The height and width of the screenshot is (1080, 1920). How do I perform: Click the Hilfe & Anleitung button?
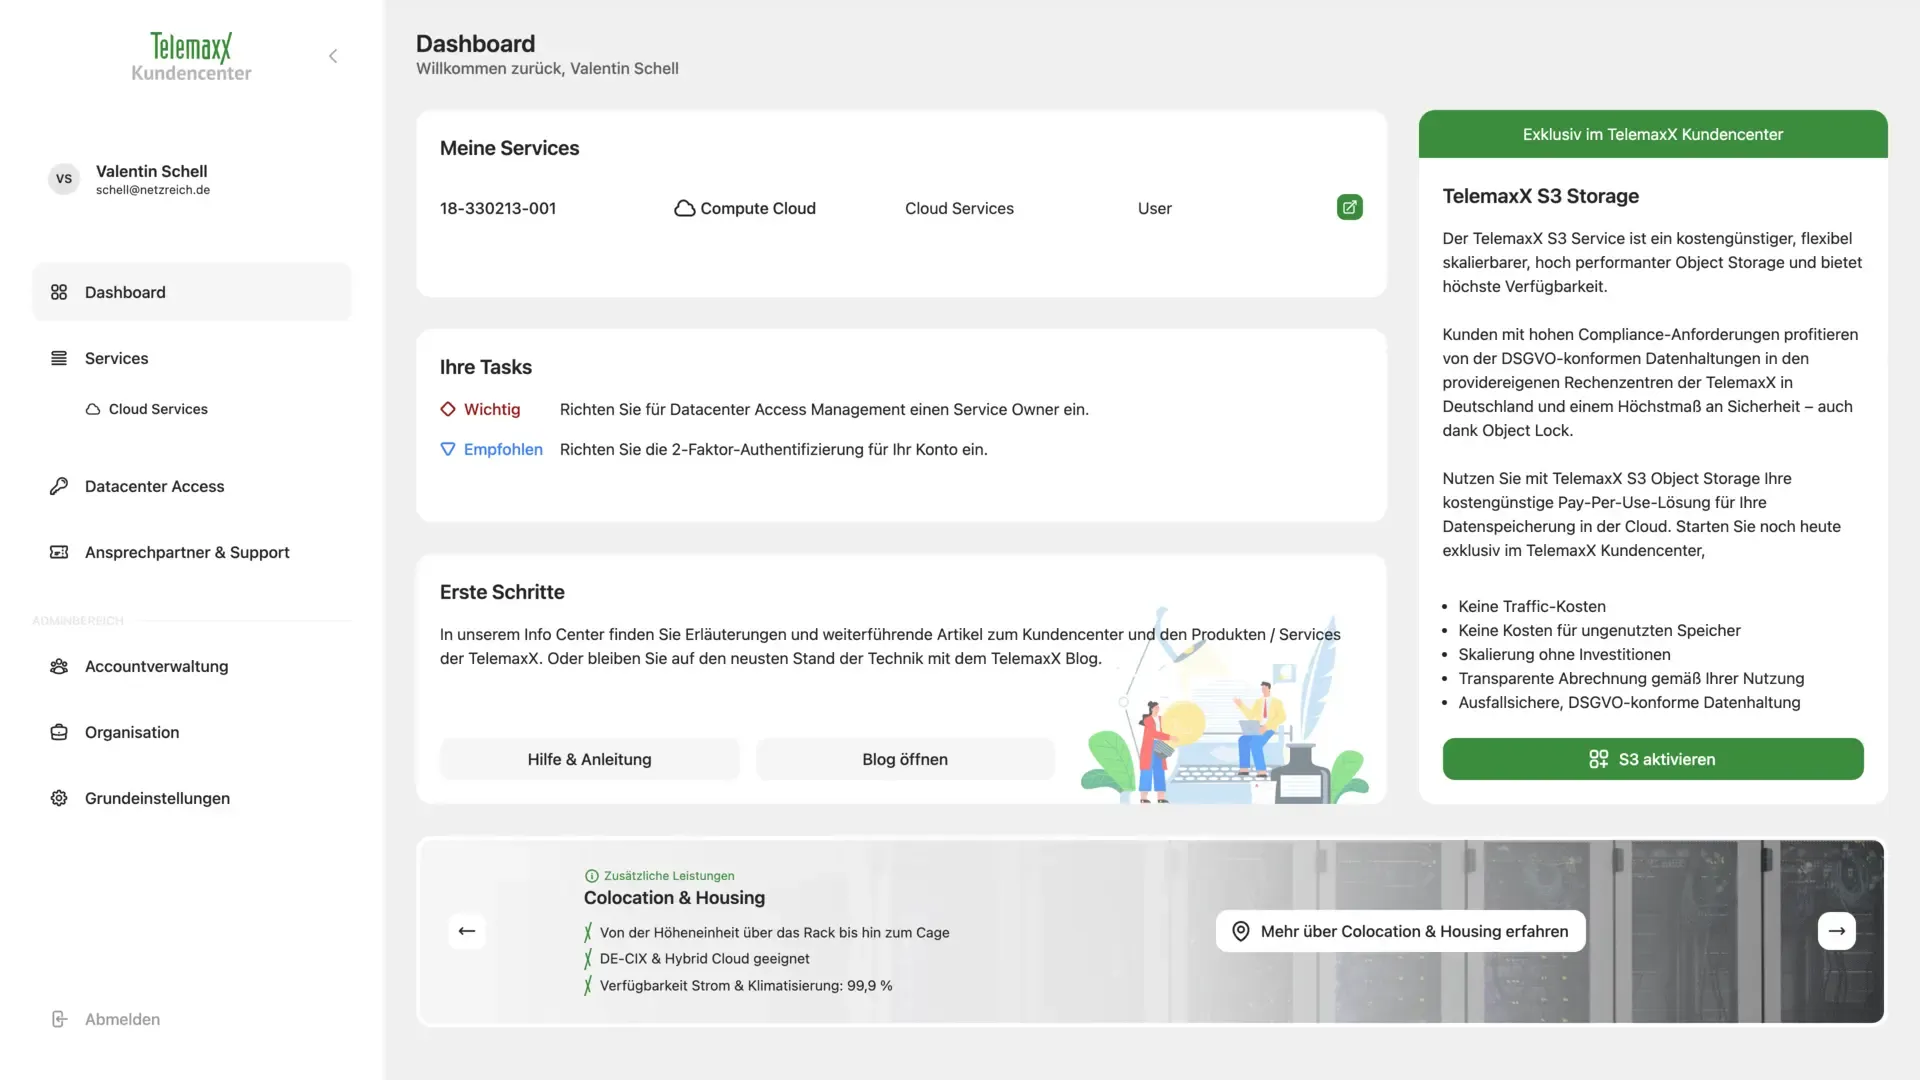click(589, 759)
